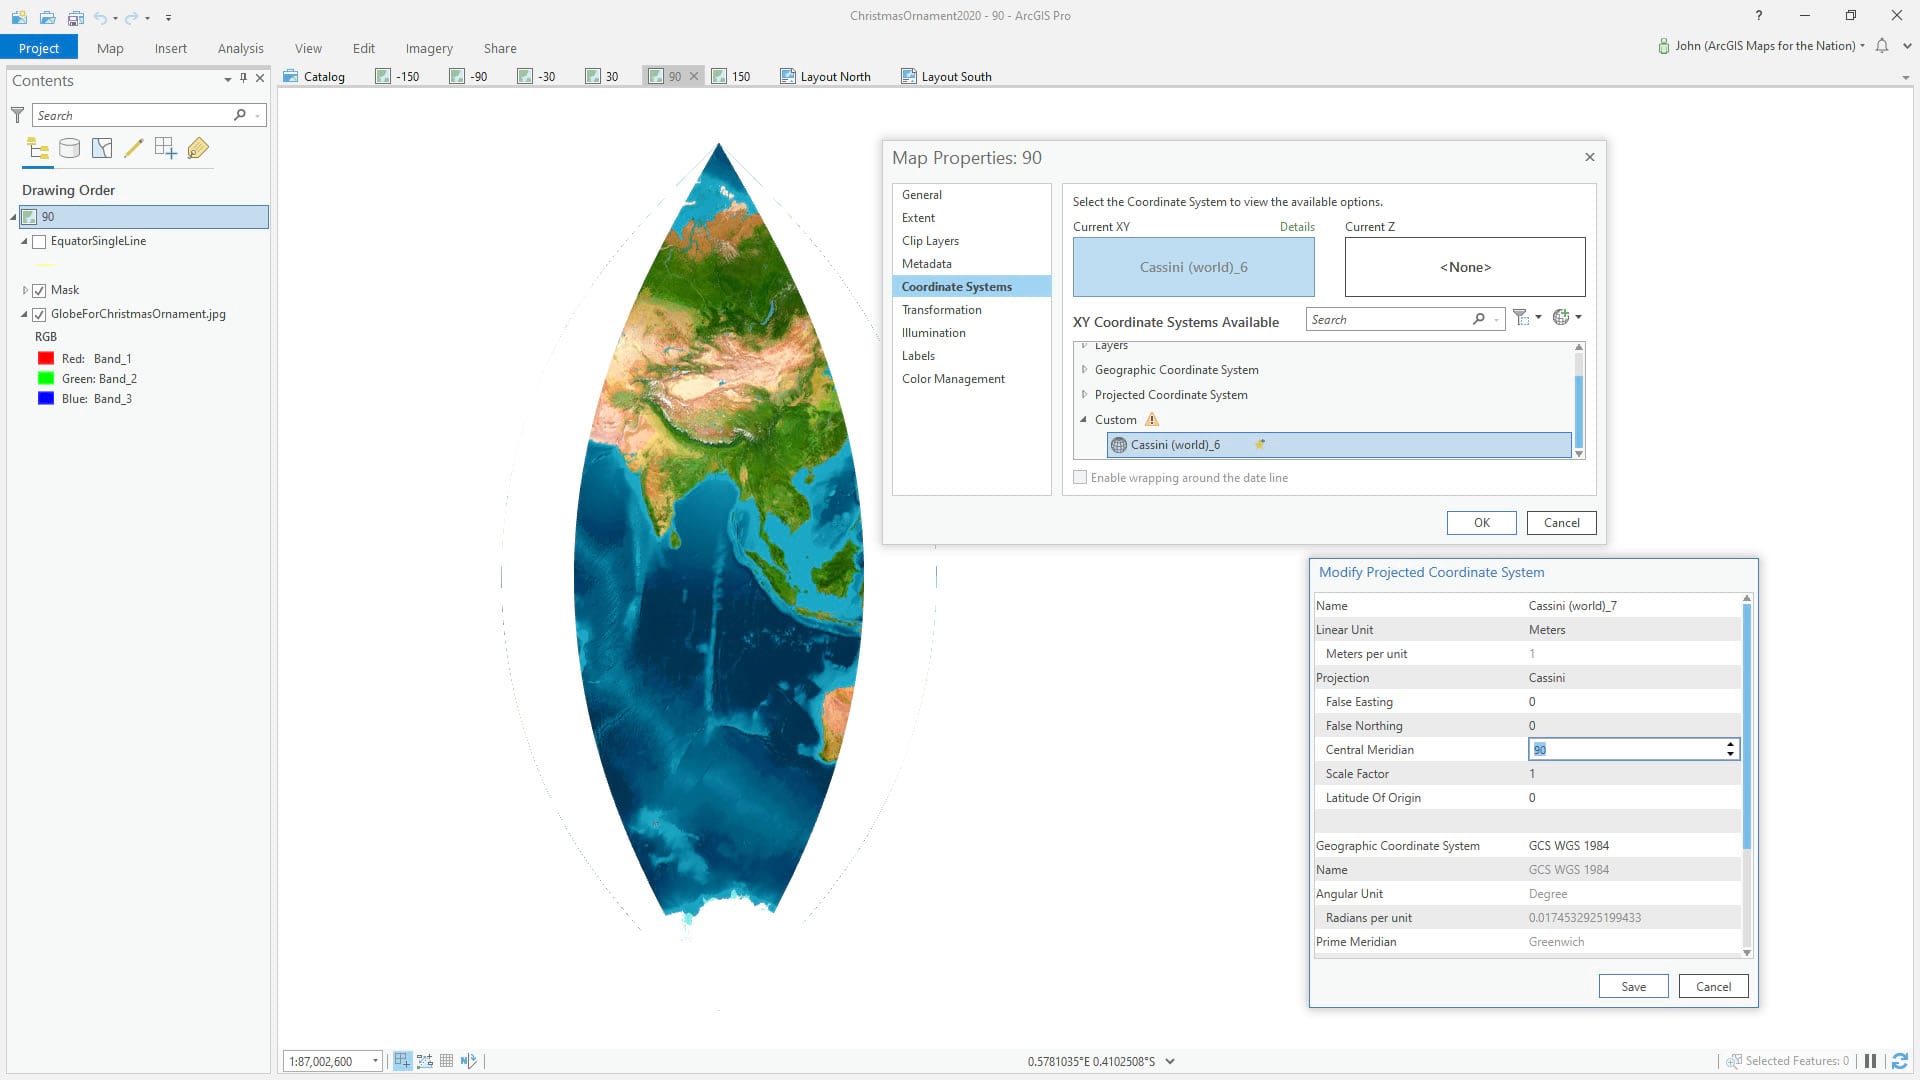Viewport: 1920px width, 1080px height.
Task: Click List By Snapping icon
Action: (x=166, y=149)
